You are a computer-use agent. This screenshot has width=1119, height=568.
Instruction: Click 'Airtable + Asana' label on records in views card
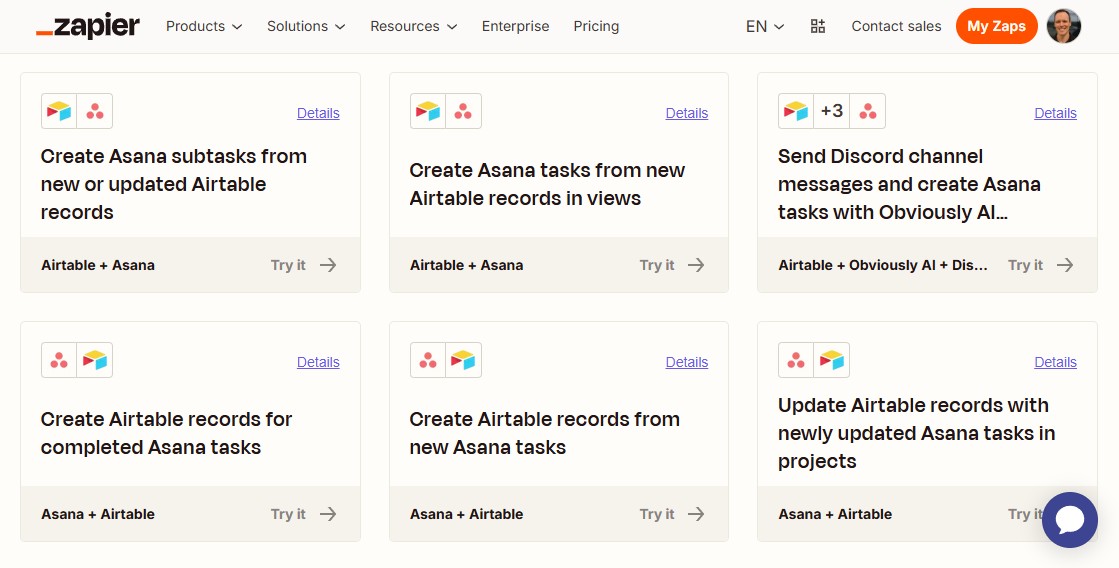(467, 265)
